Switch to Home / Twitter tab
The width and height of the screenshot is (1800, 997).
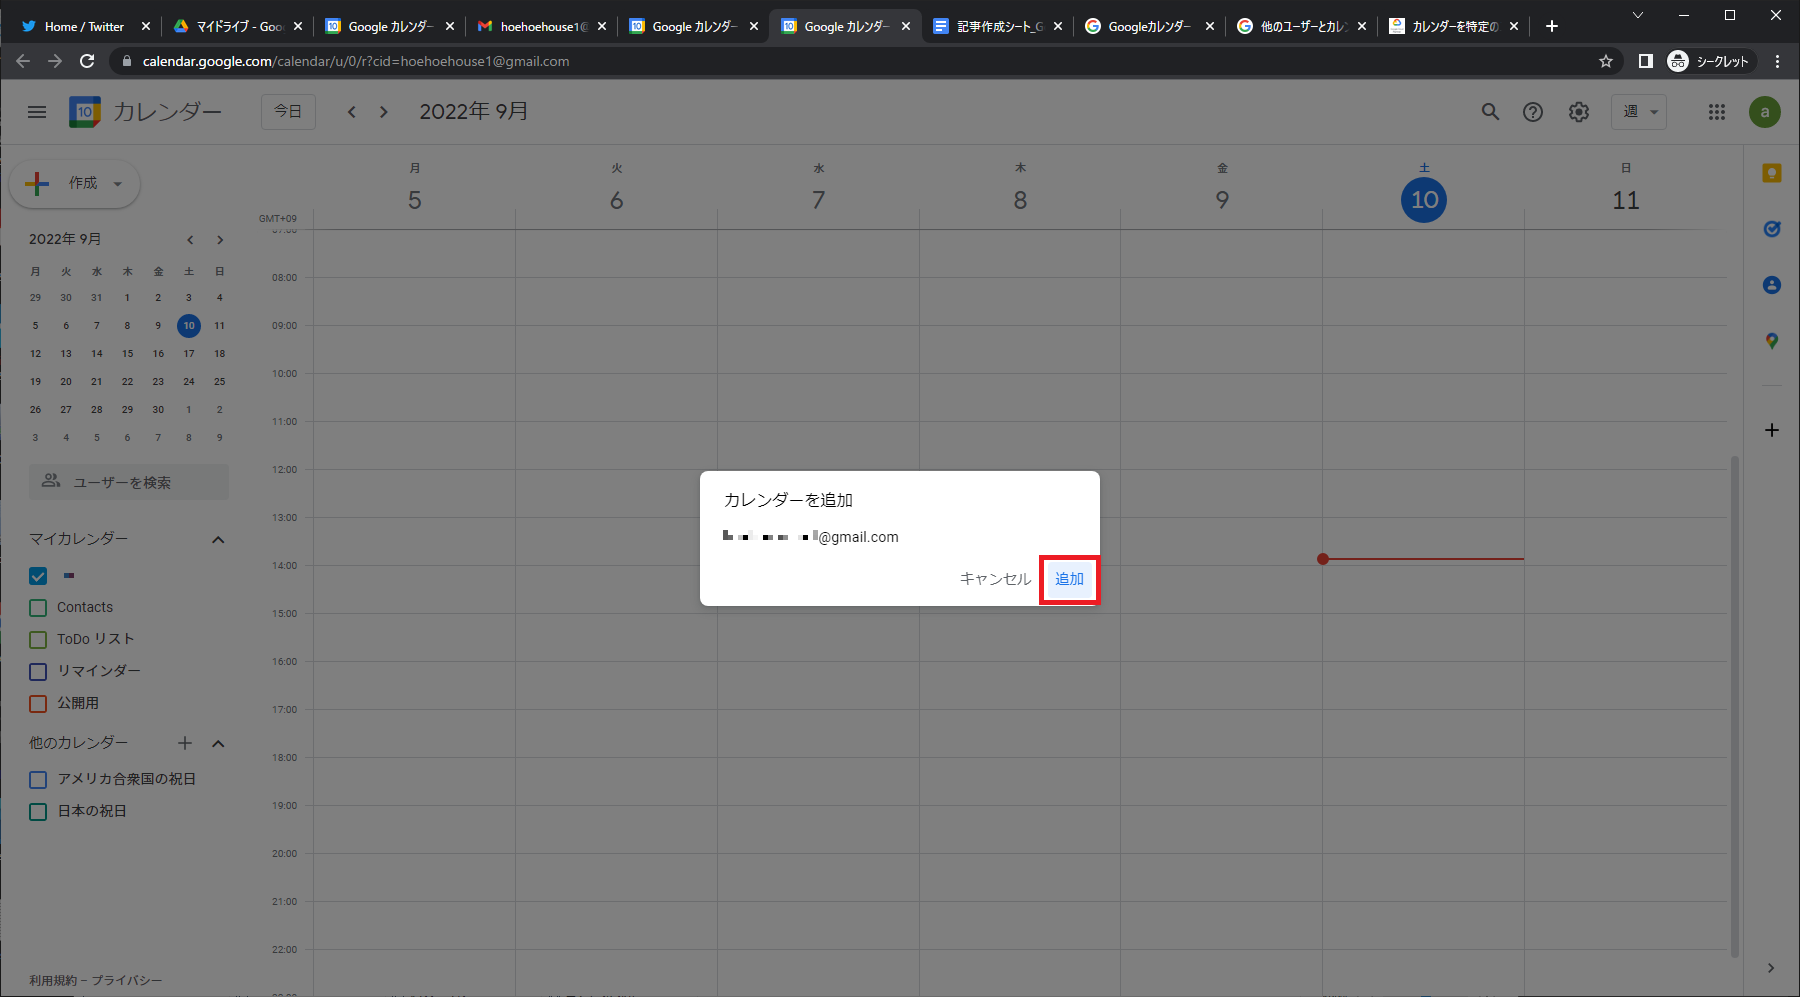click(x=85, y=26)
